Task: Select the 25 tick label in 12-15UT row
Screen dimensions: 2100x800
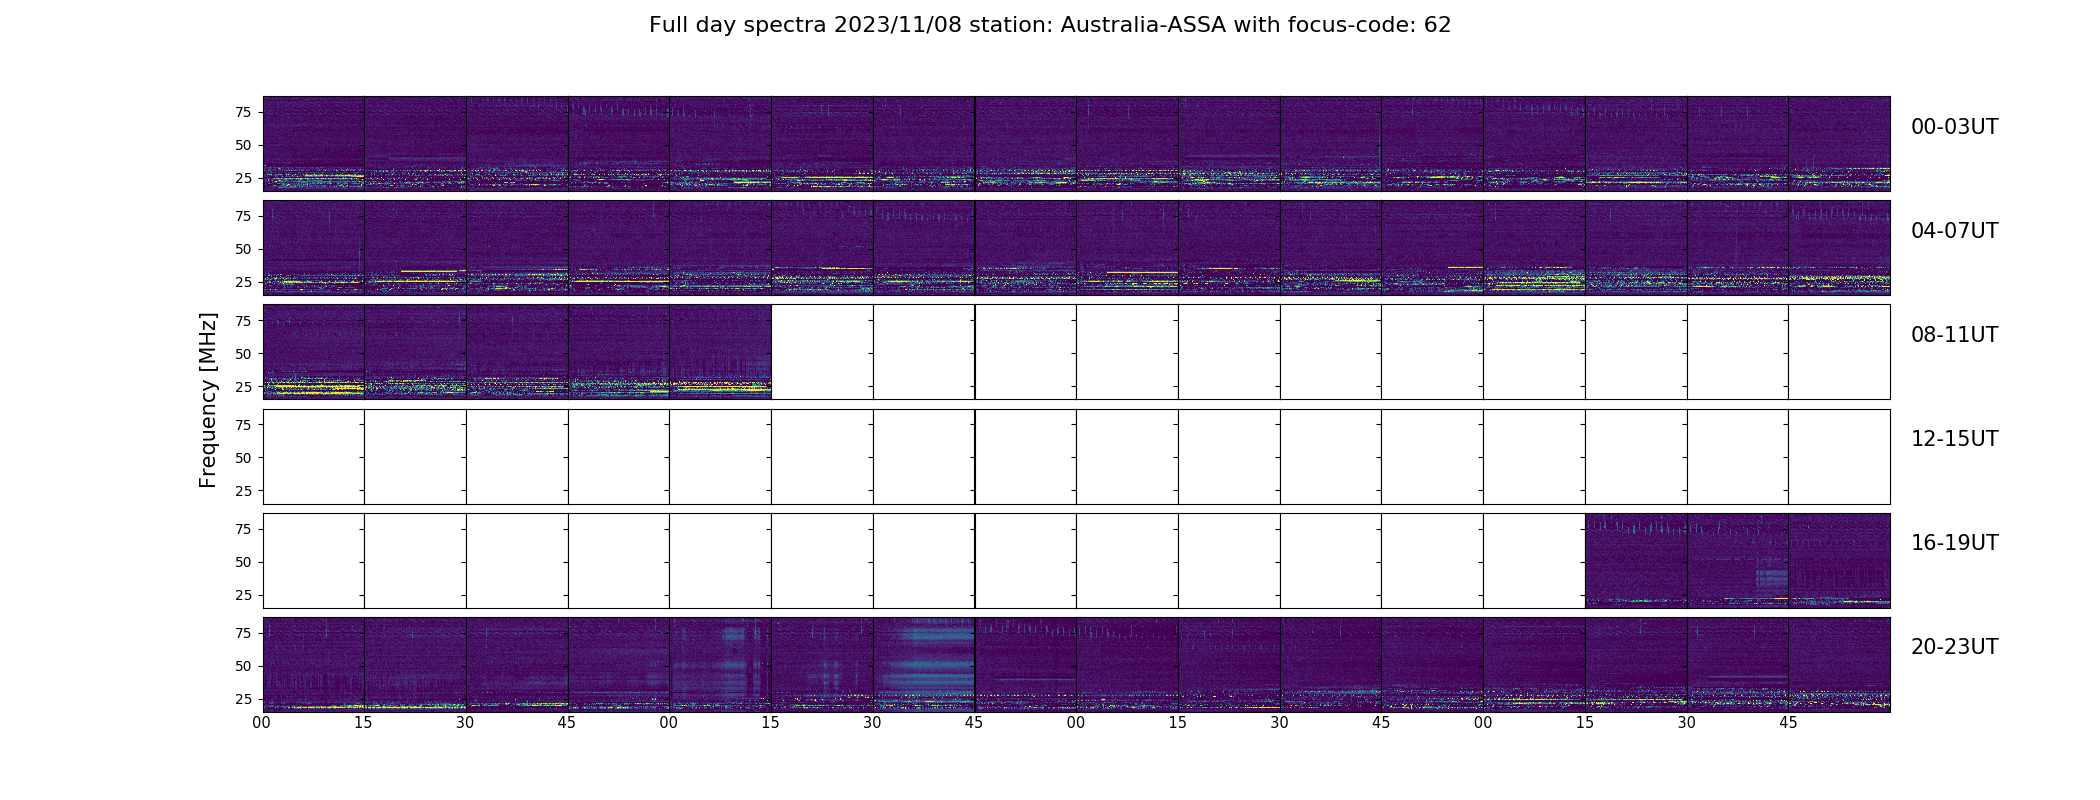Action: (x=243, y=490)
